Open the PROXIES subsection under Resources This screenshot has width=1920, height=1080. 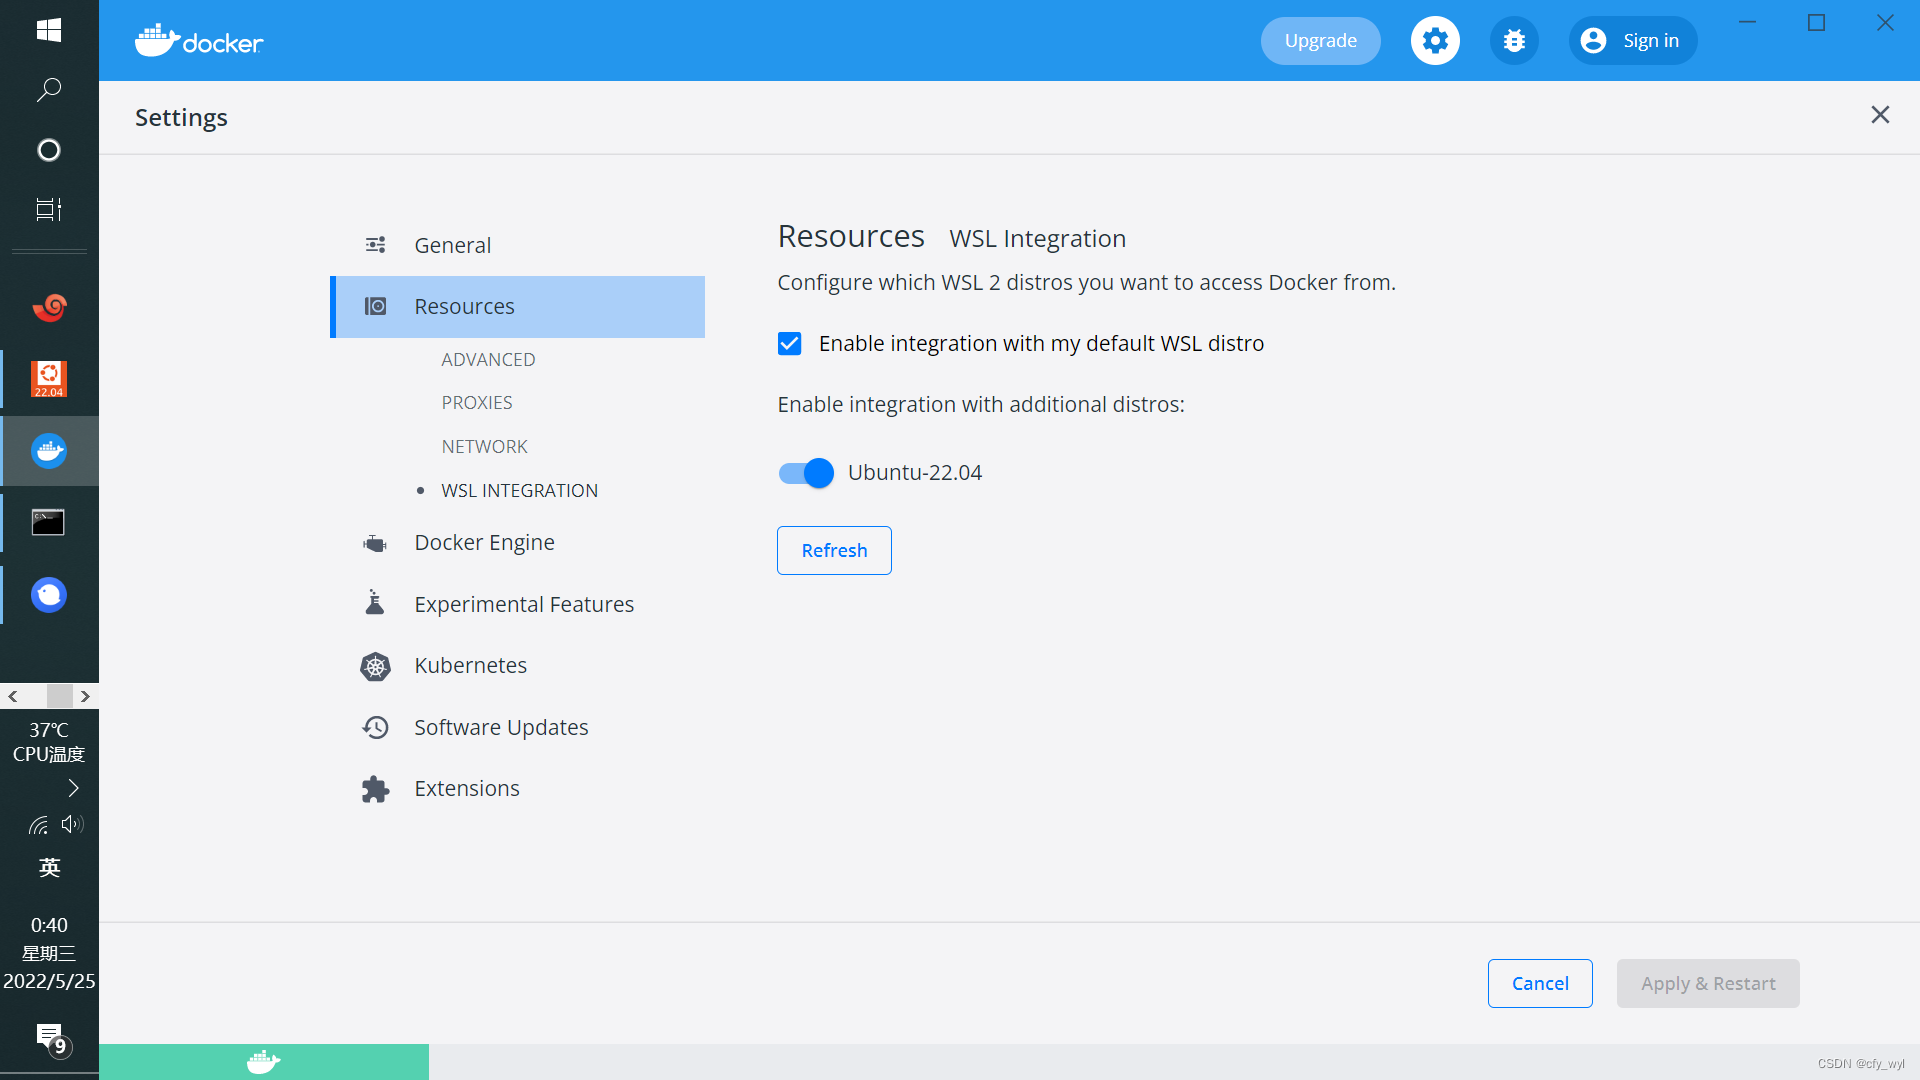[x=477, y=402]
